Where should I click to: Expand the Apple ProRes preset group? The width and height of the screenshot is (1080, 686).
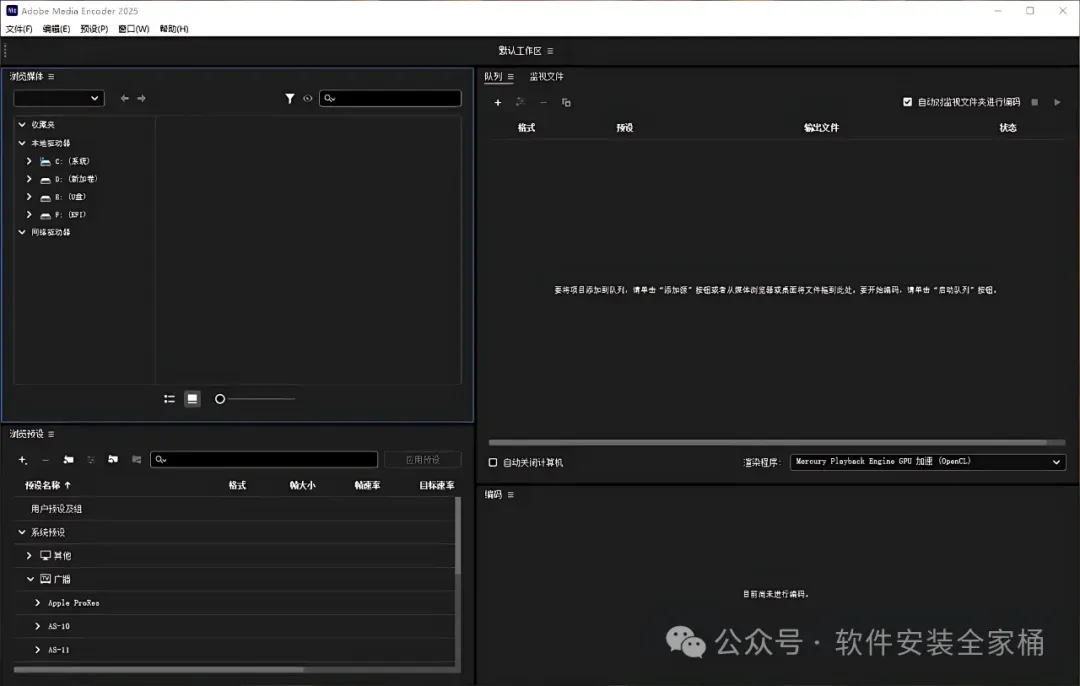(x=38, y=602)
